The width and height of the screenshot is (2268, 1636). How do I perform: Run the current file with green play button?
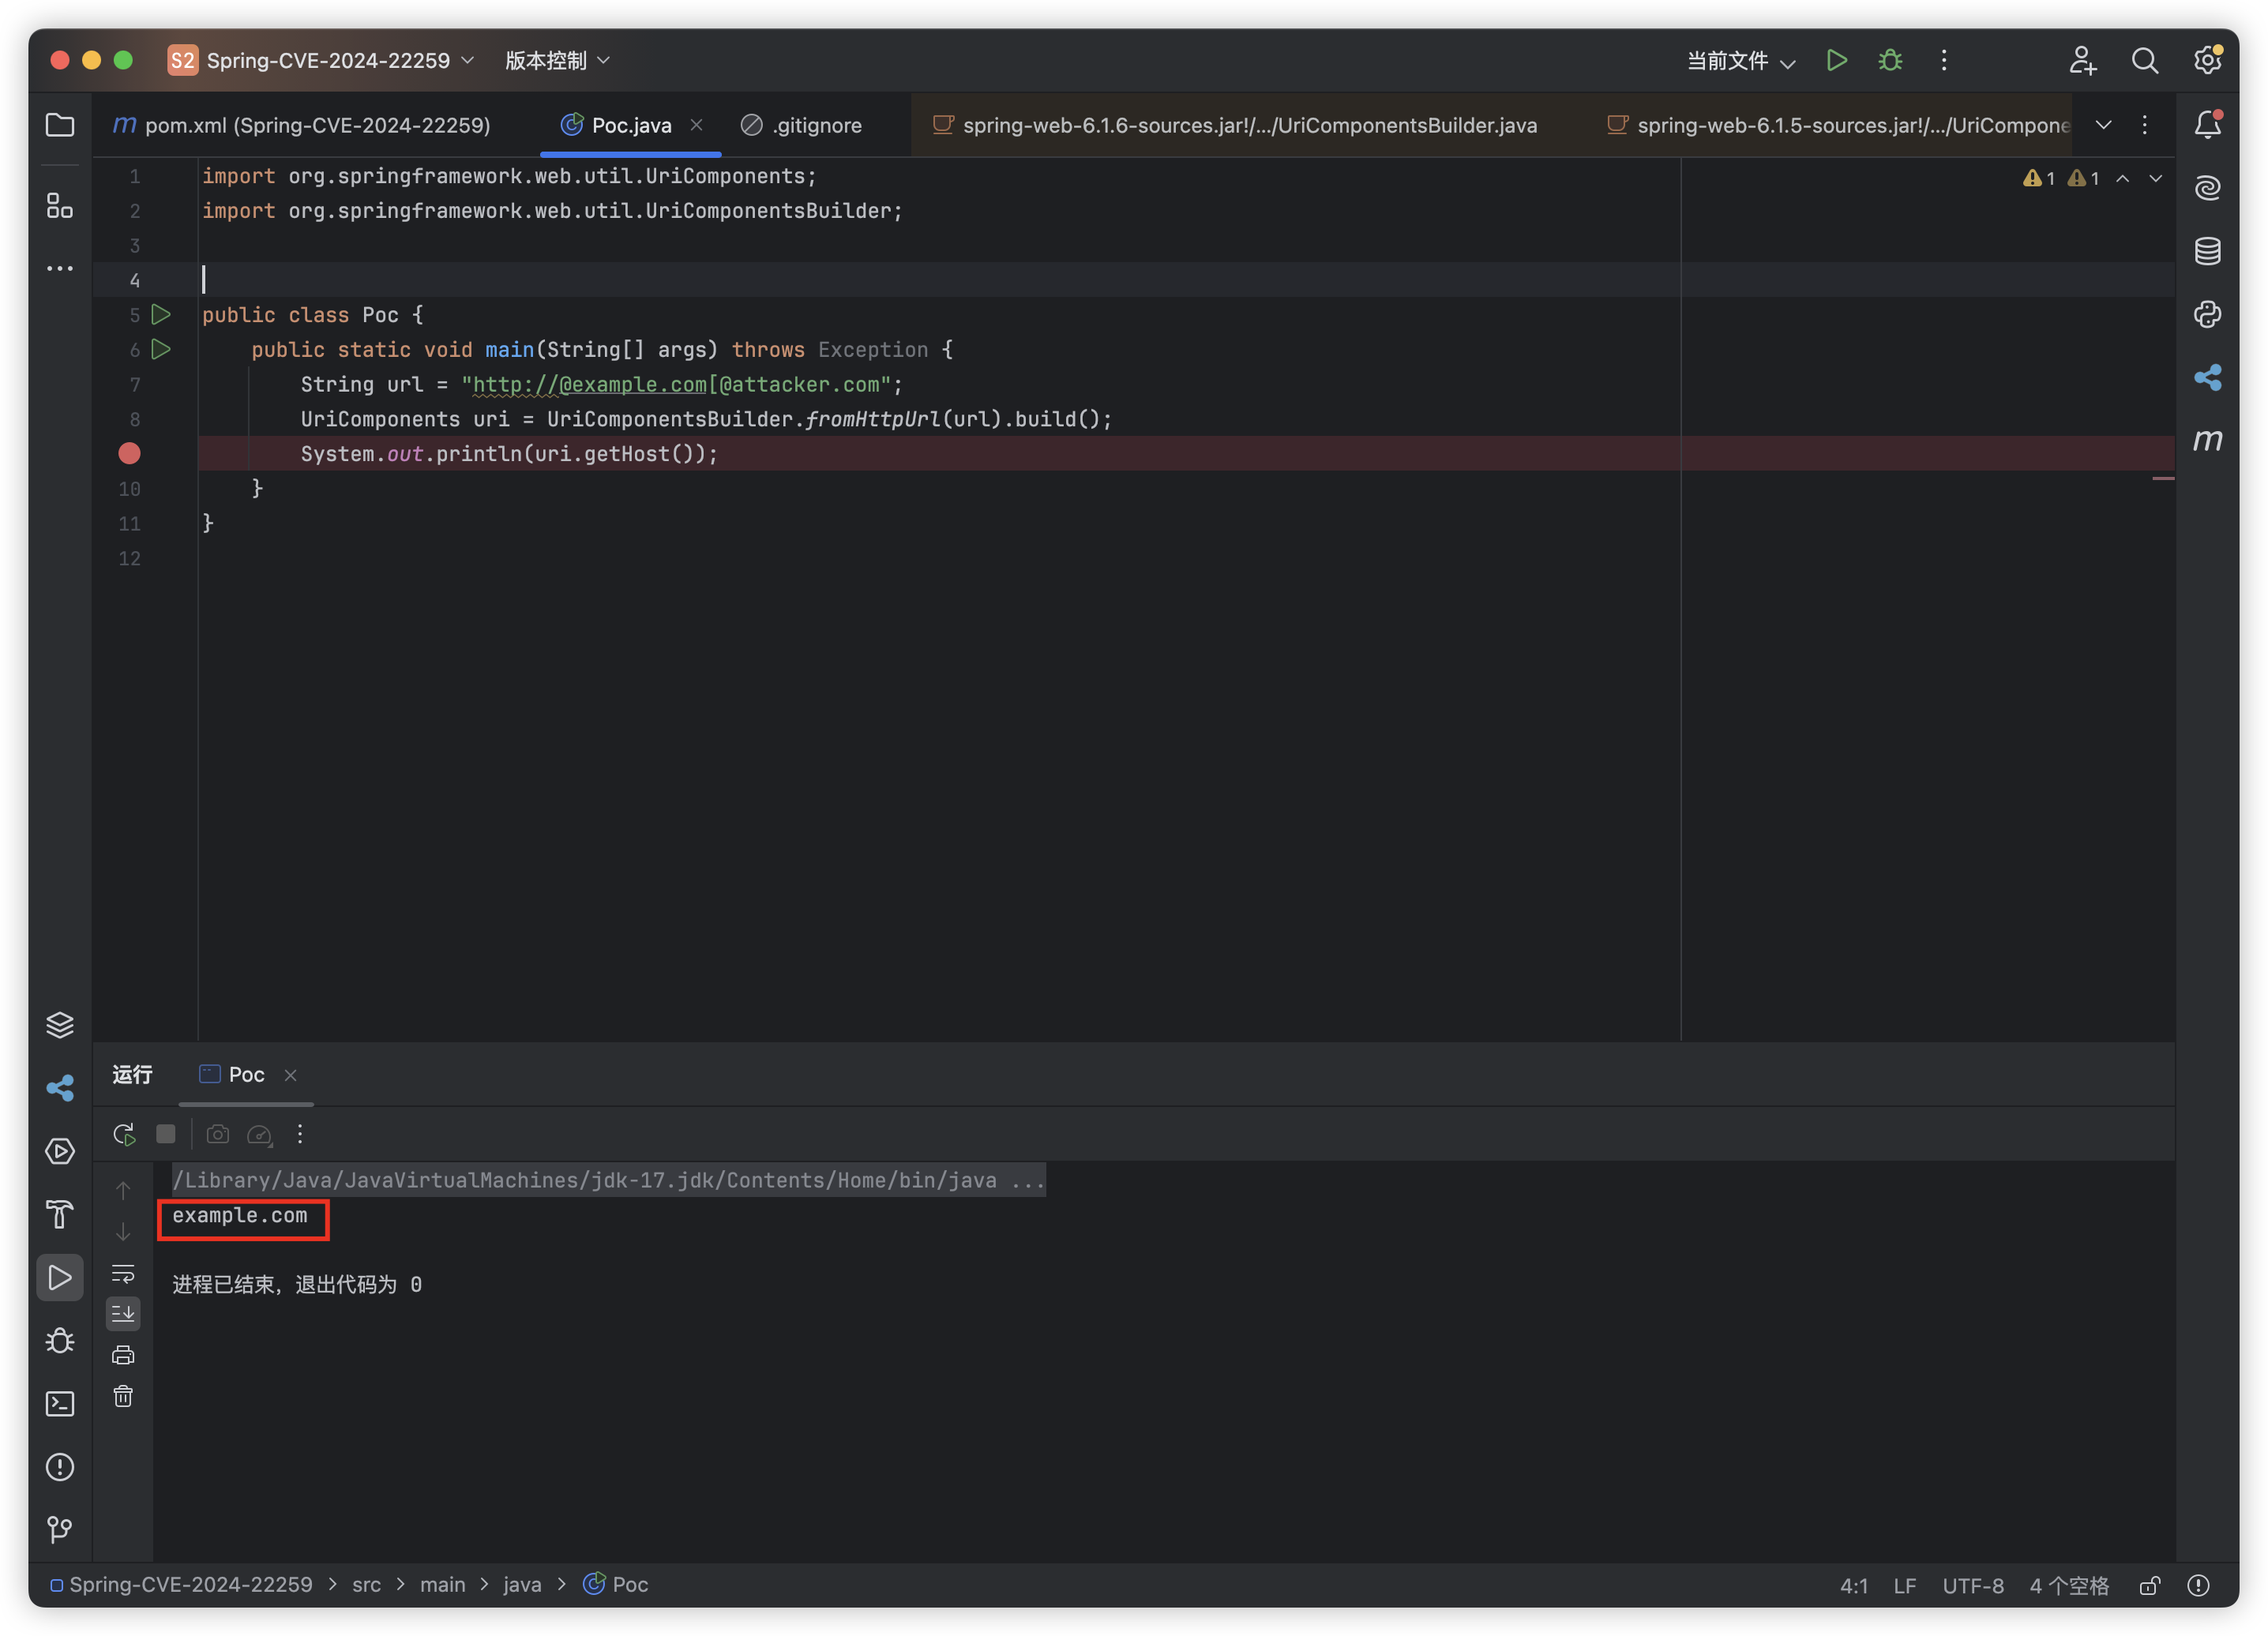tap(1836, 60)
